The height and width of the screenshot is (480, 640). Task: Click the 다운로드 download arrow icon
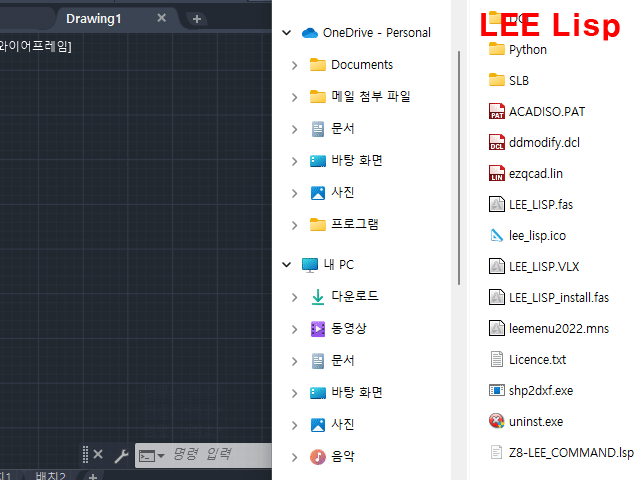318,297
